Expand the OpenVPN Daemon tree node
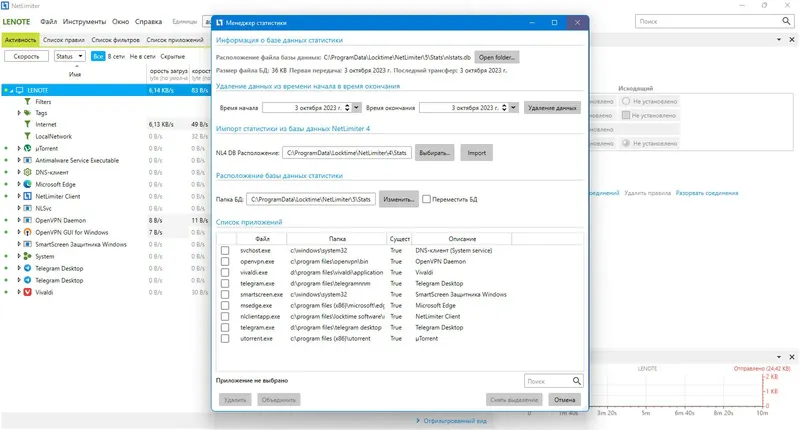 19,220
